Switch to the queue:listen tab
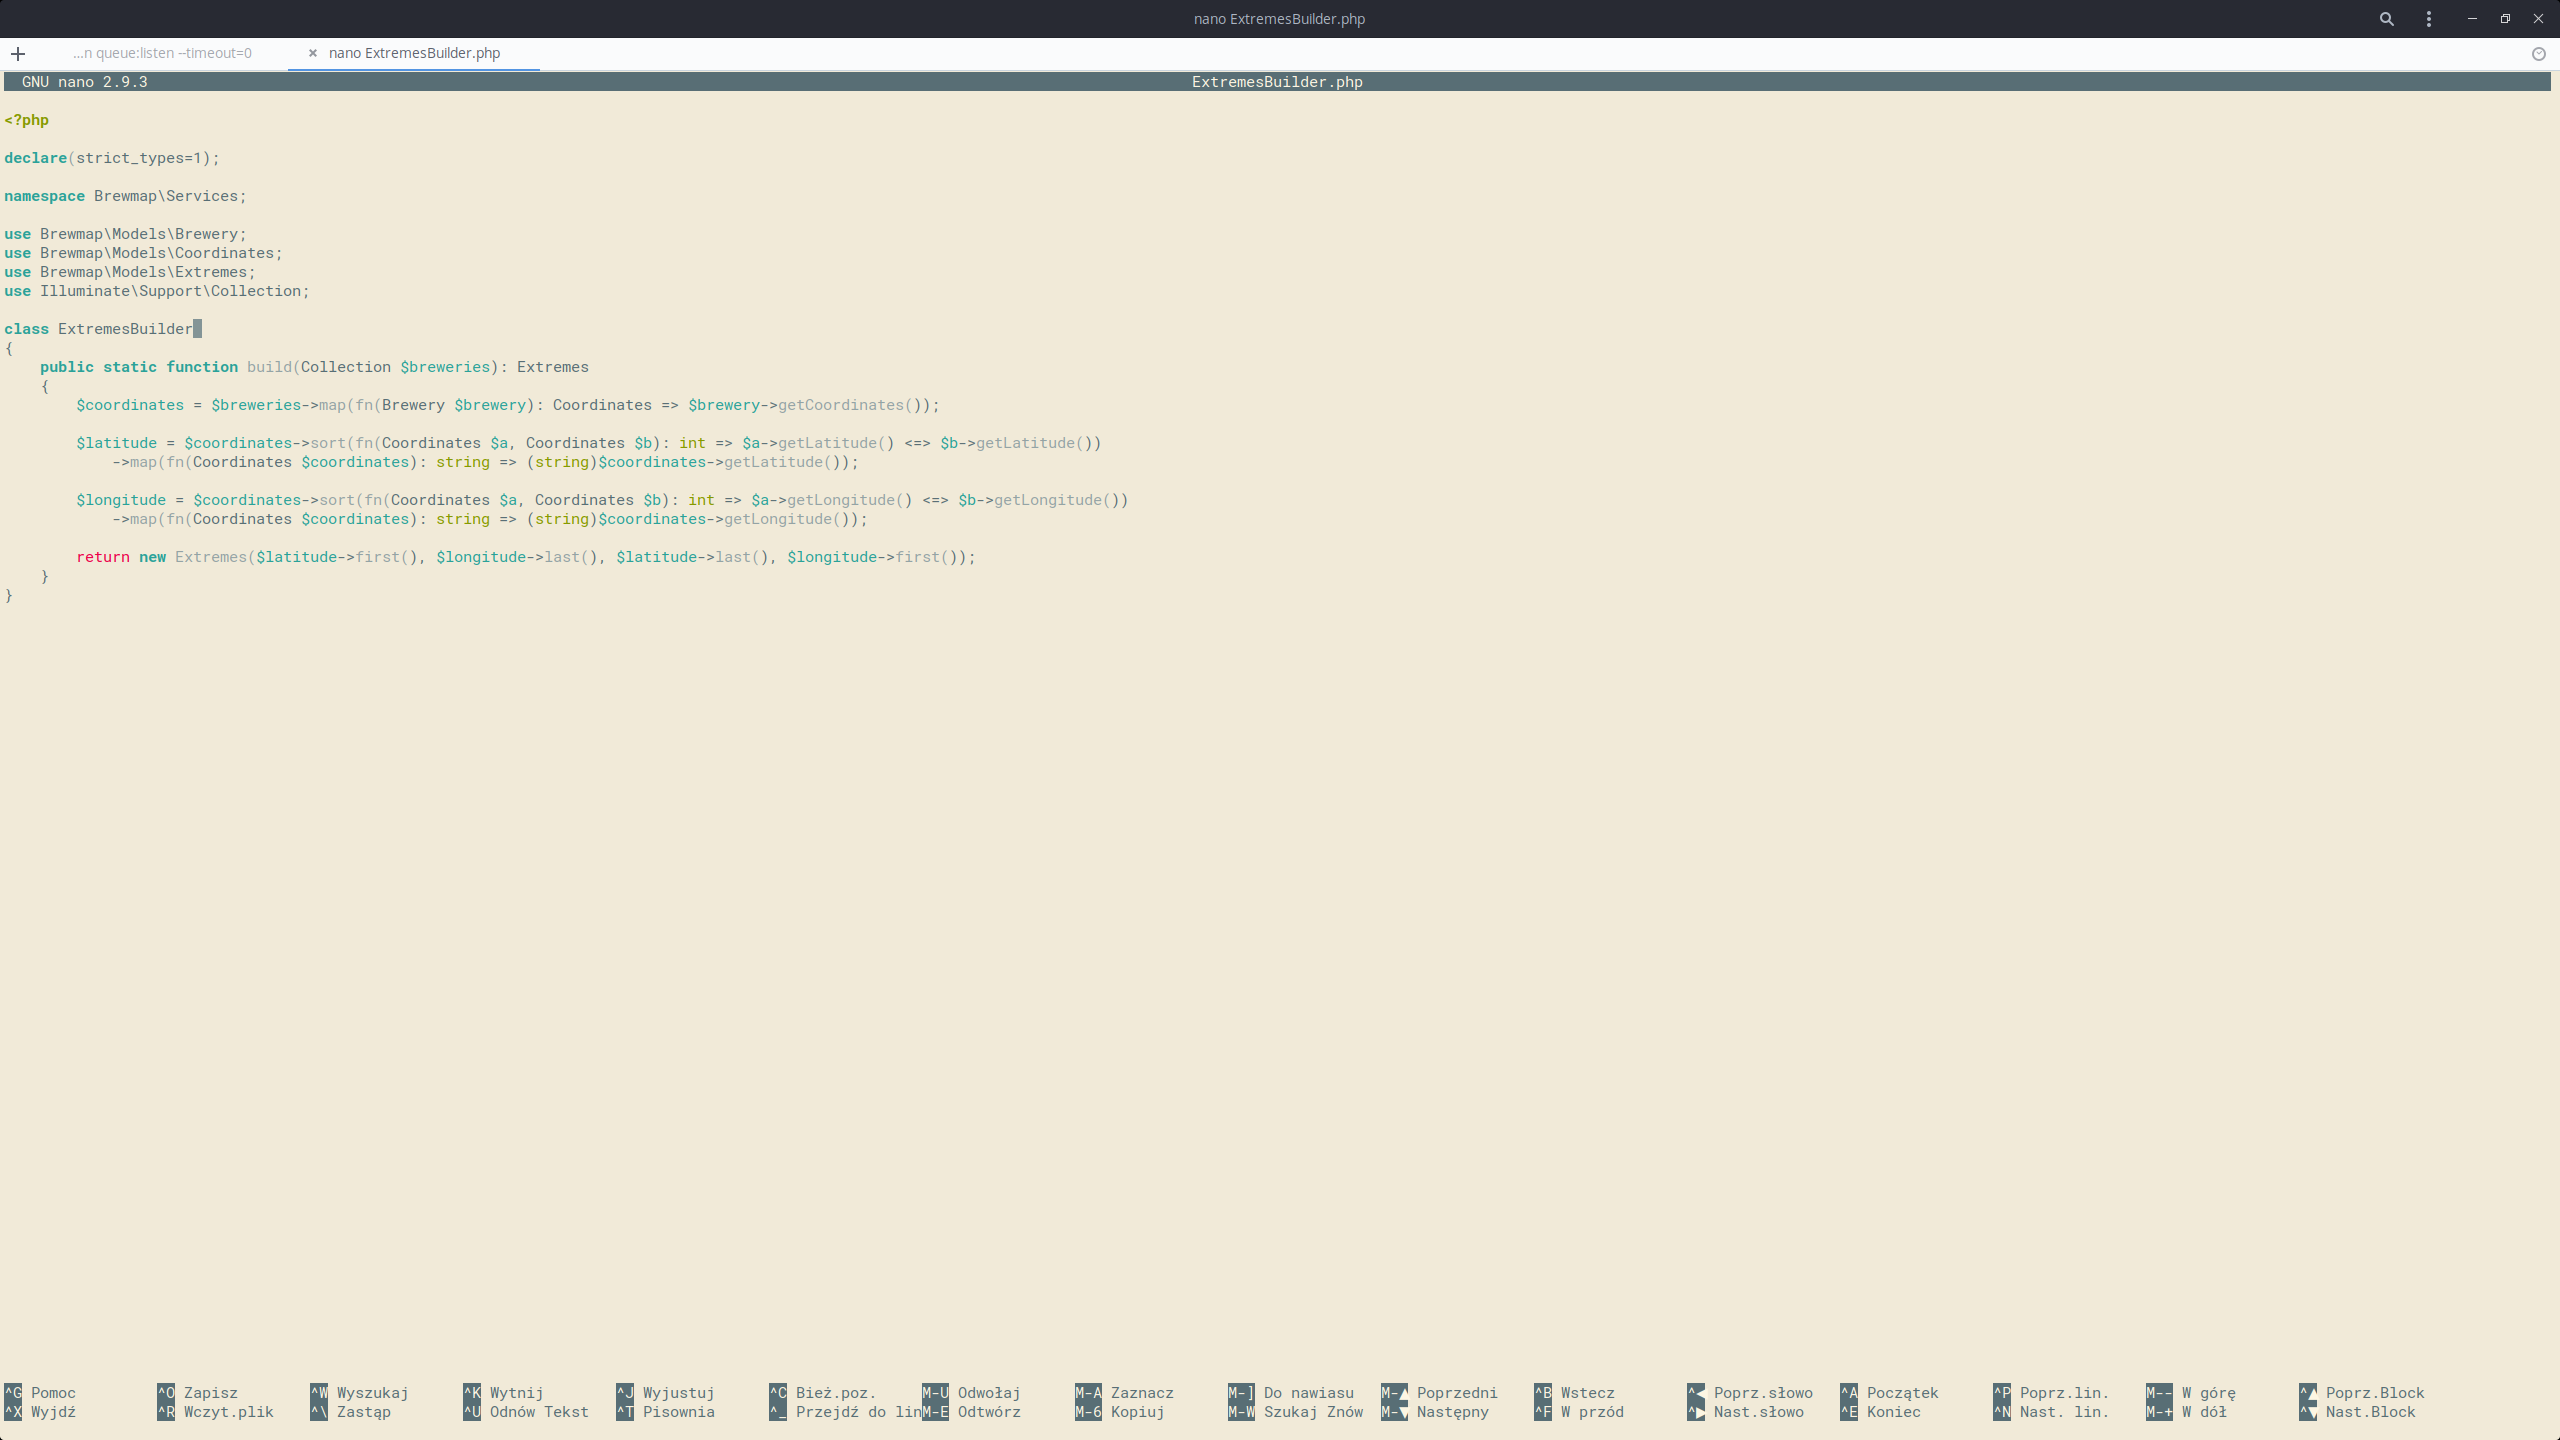This screenshot has width=2560, height=1440. (x=162, y=53)
